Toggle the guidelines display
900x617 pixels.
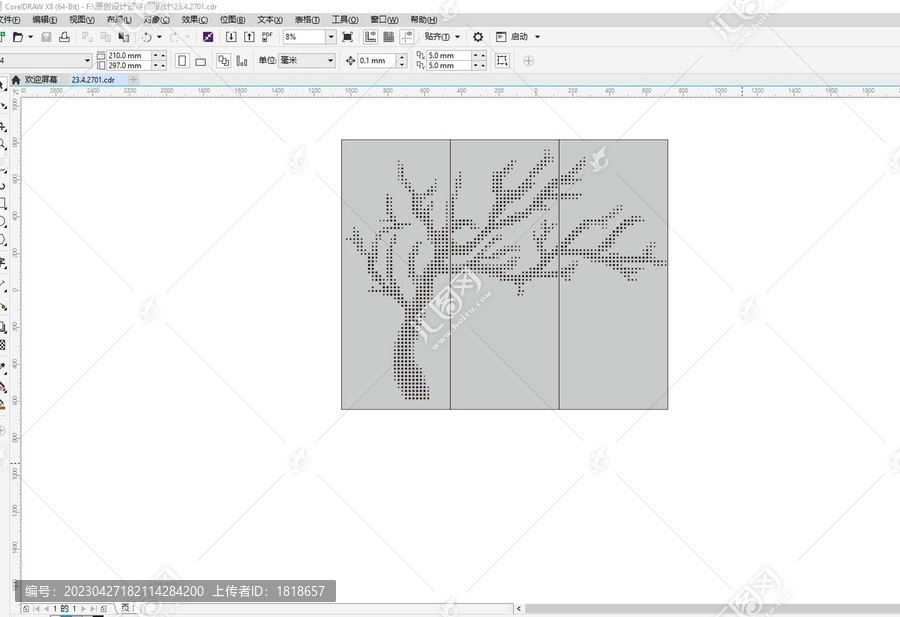coord(407,37)
